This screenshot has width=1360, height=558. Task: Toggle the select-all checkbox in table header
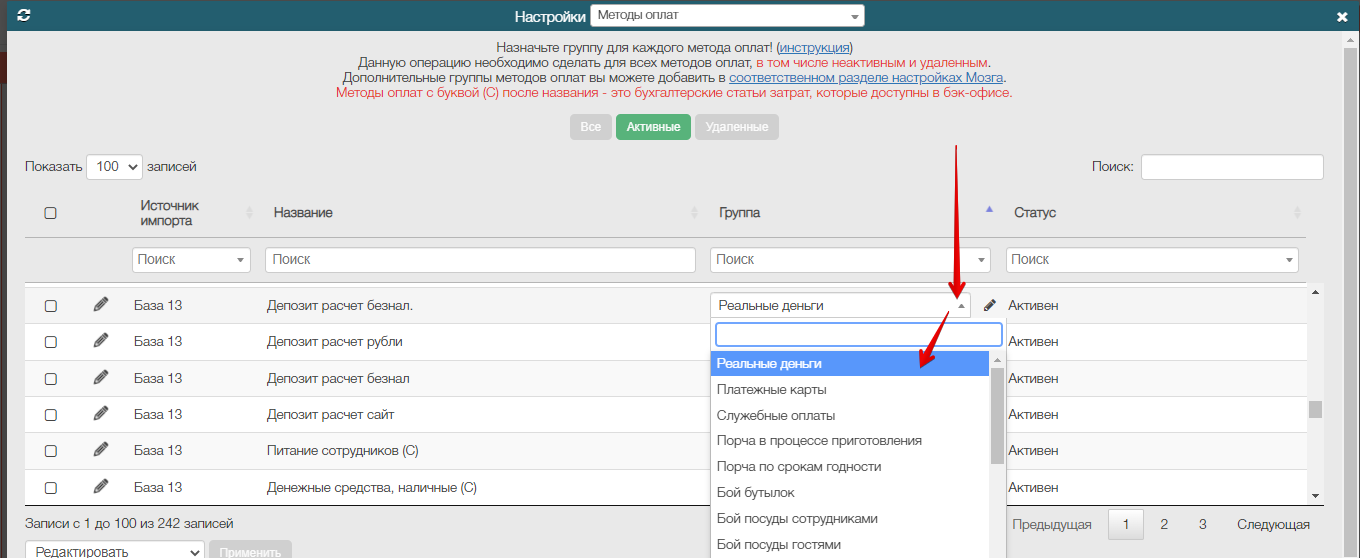[x=51, y=213]
